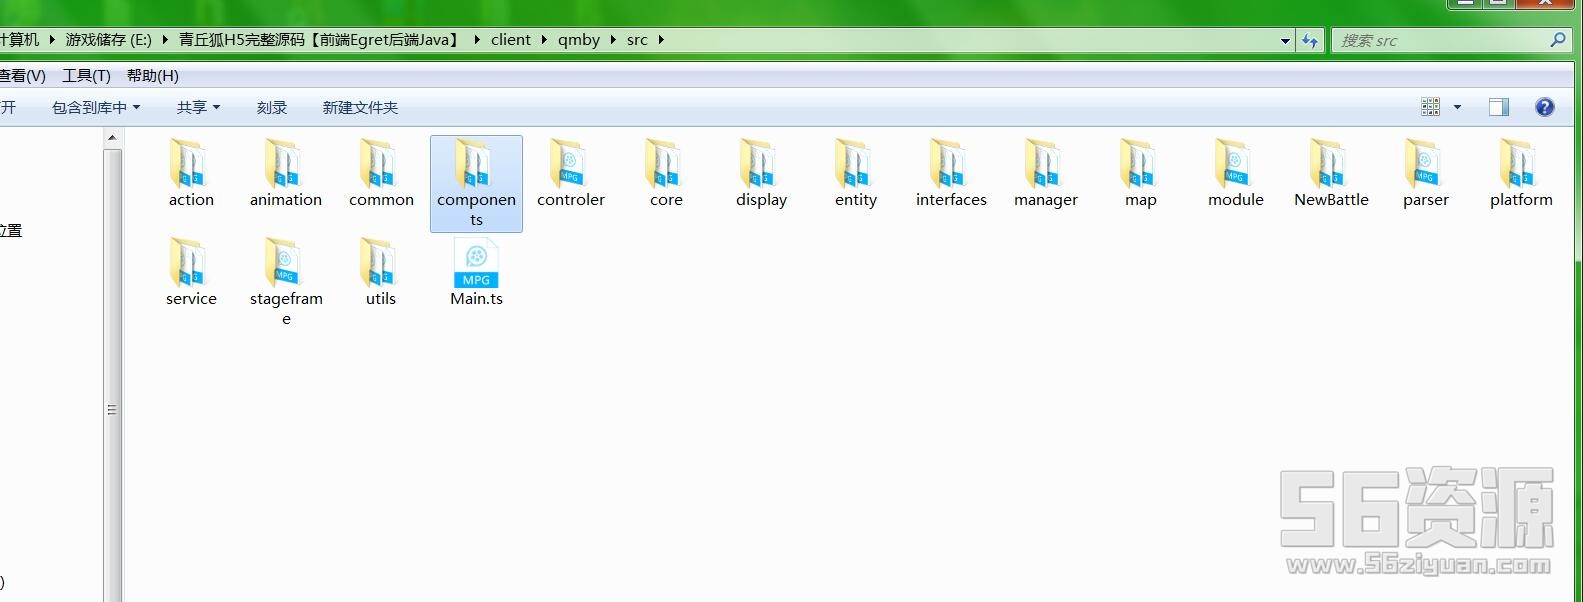Open the 工具(T) menu

[x=86, y=76]
